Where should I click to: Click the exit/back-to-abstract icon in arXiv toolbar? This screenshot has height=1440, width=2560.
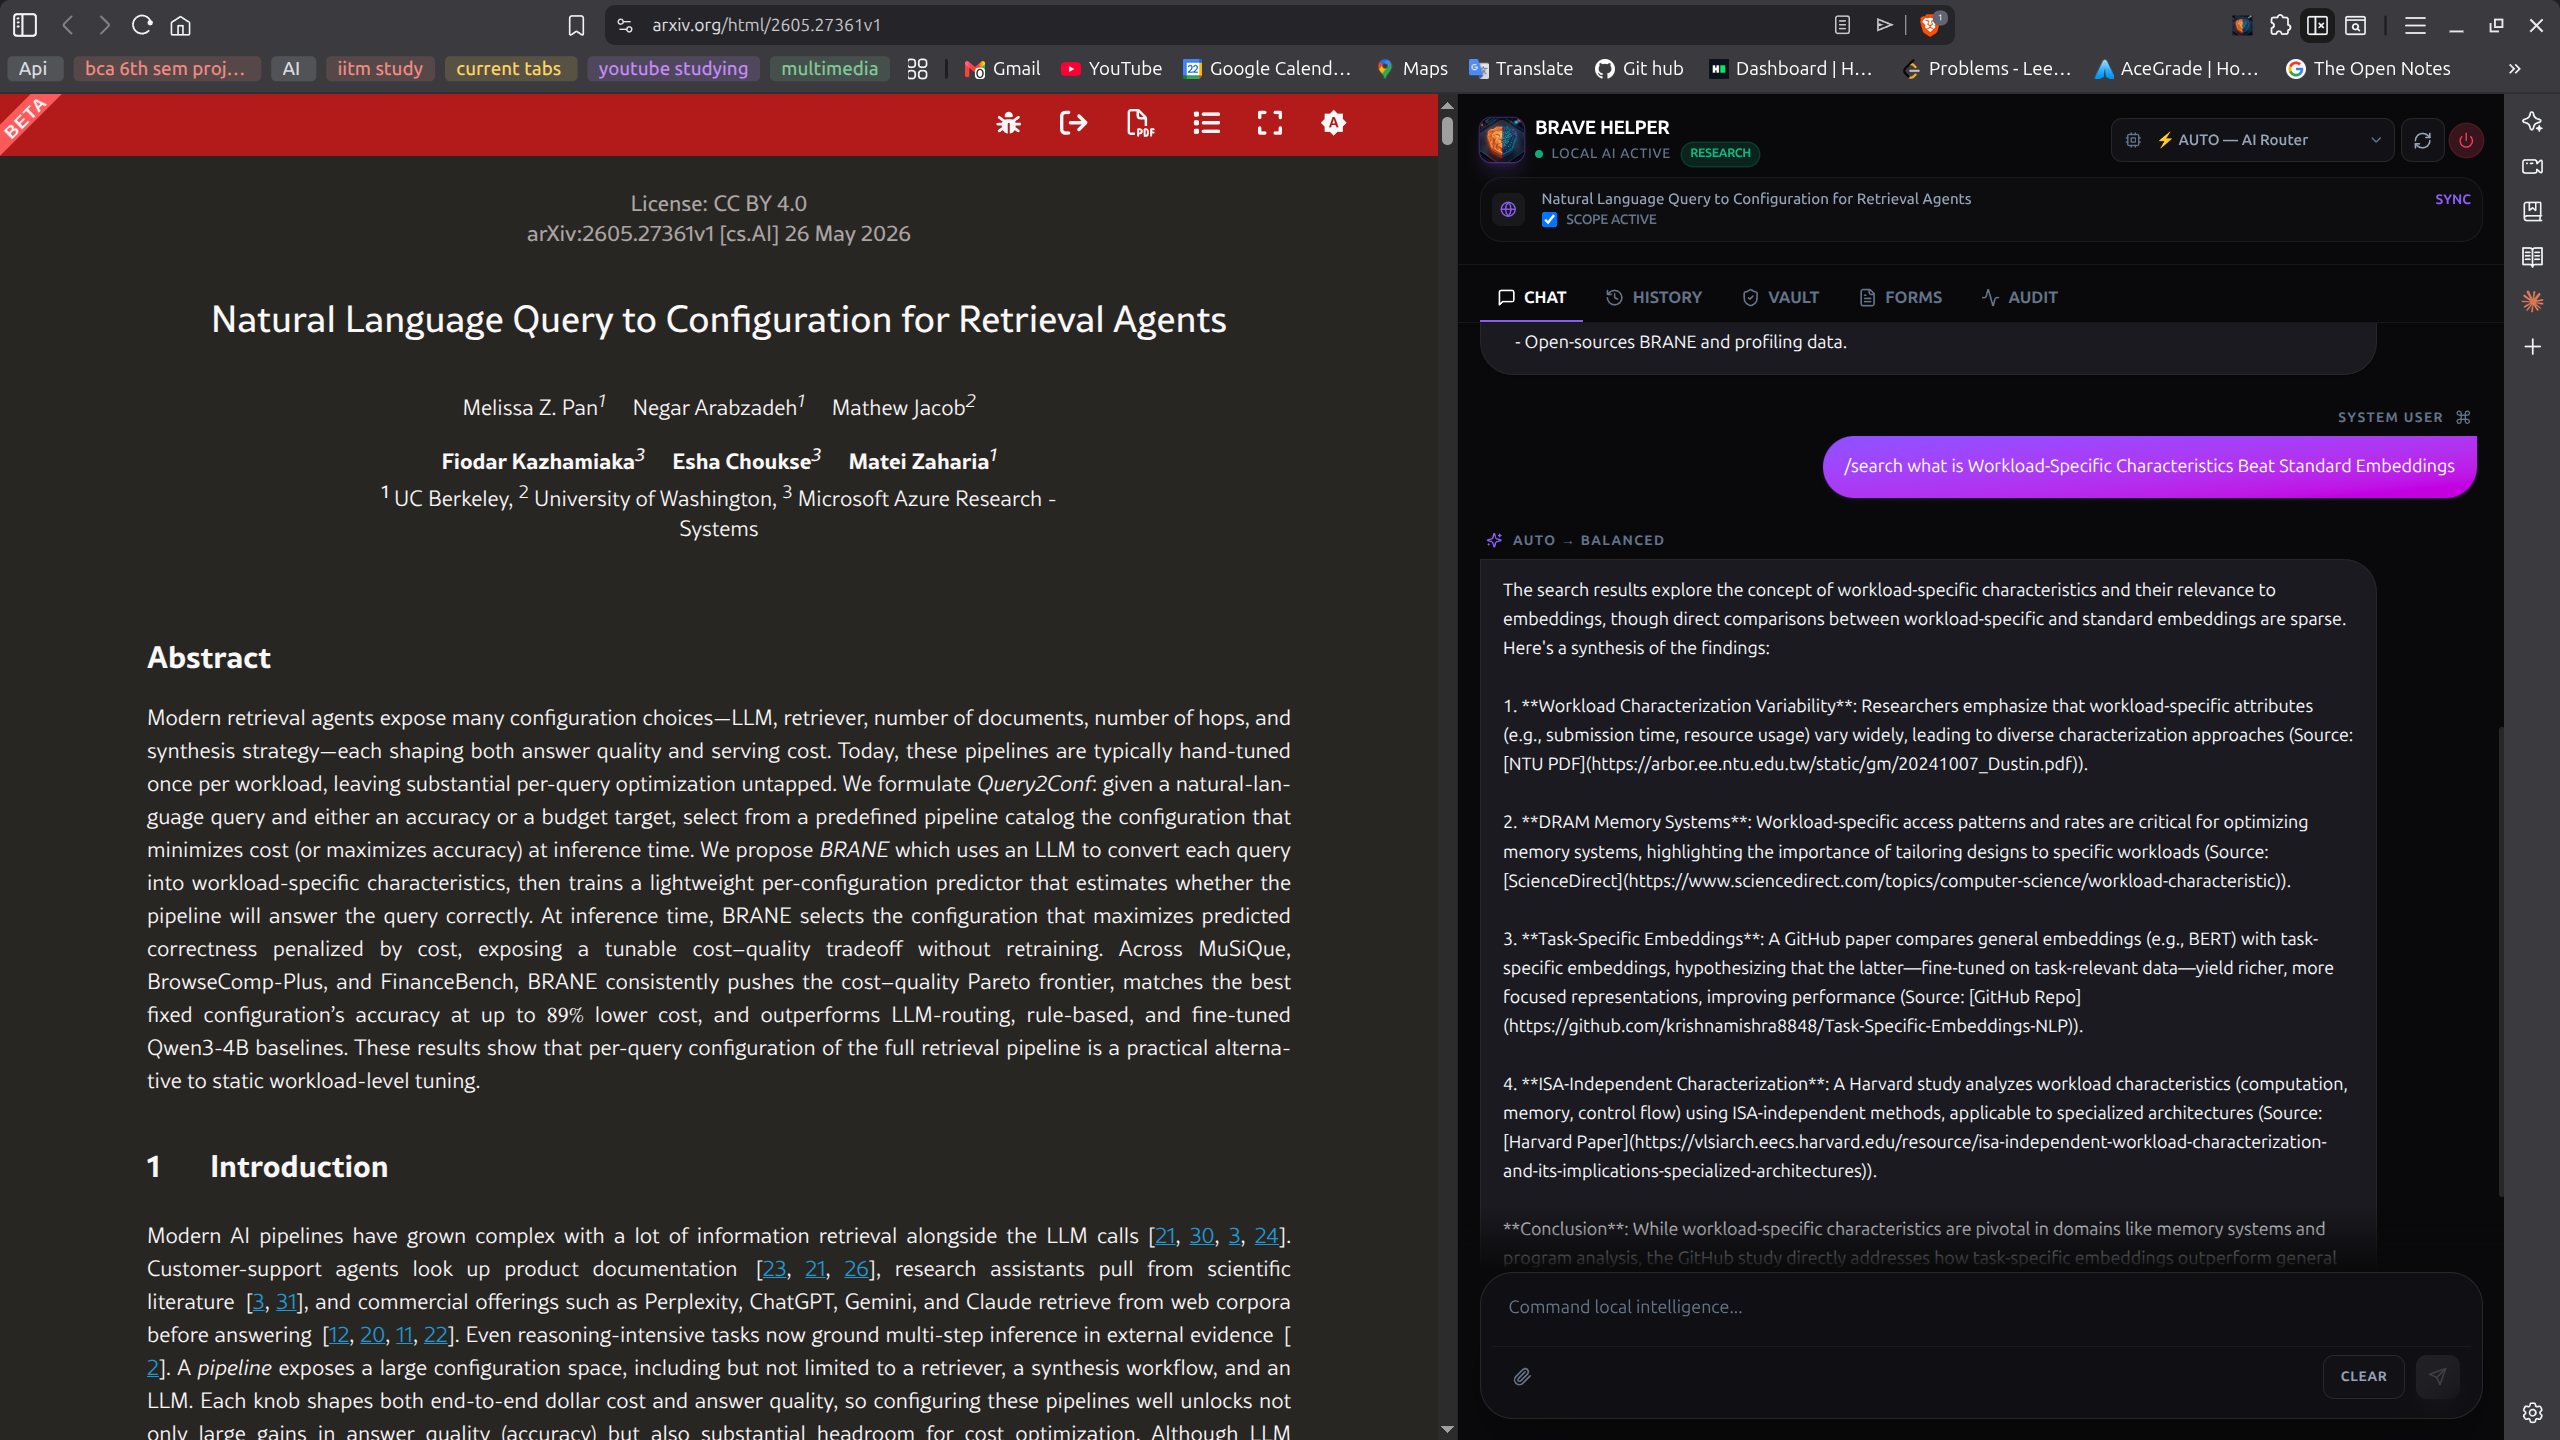coord(1073,123)
